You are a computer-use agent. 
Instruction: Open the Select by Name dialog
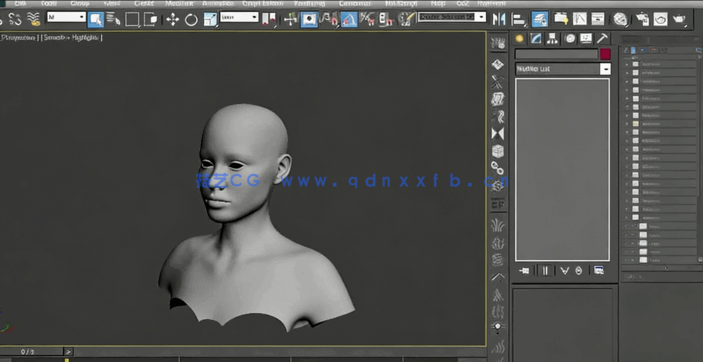tap(113, 19)
